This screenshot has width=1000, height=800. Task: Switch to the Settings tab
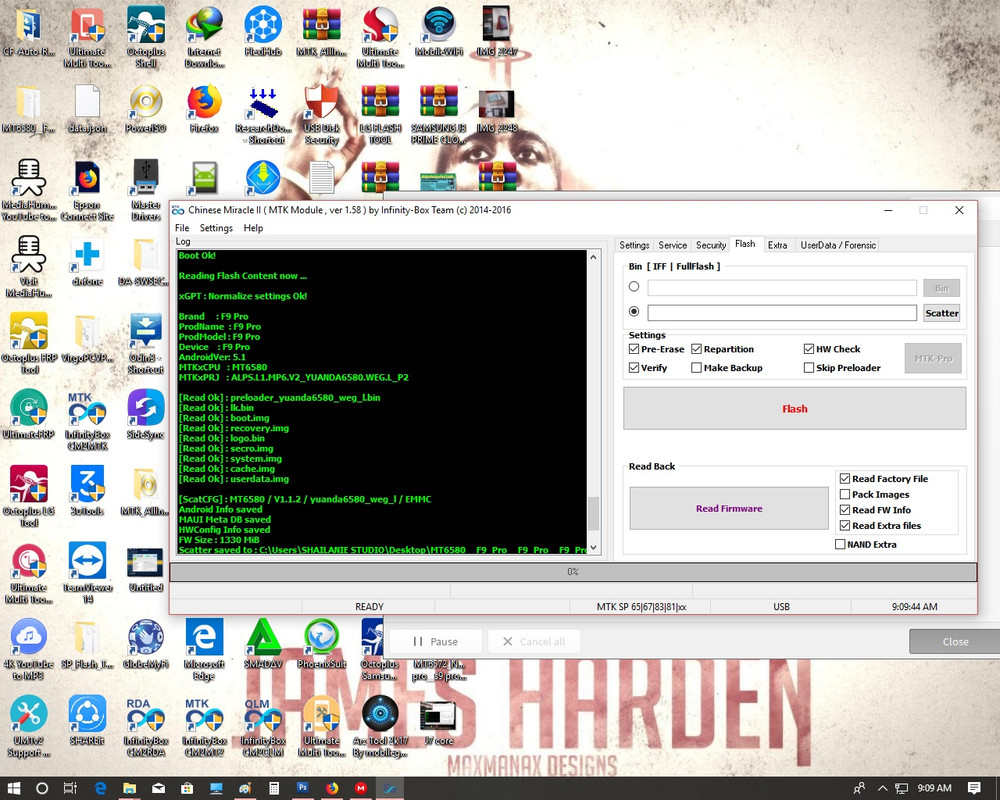[634, 245]
